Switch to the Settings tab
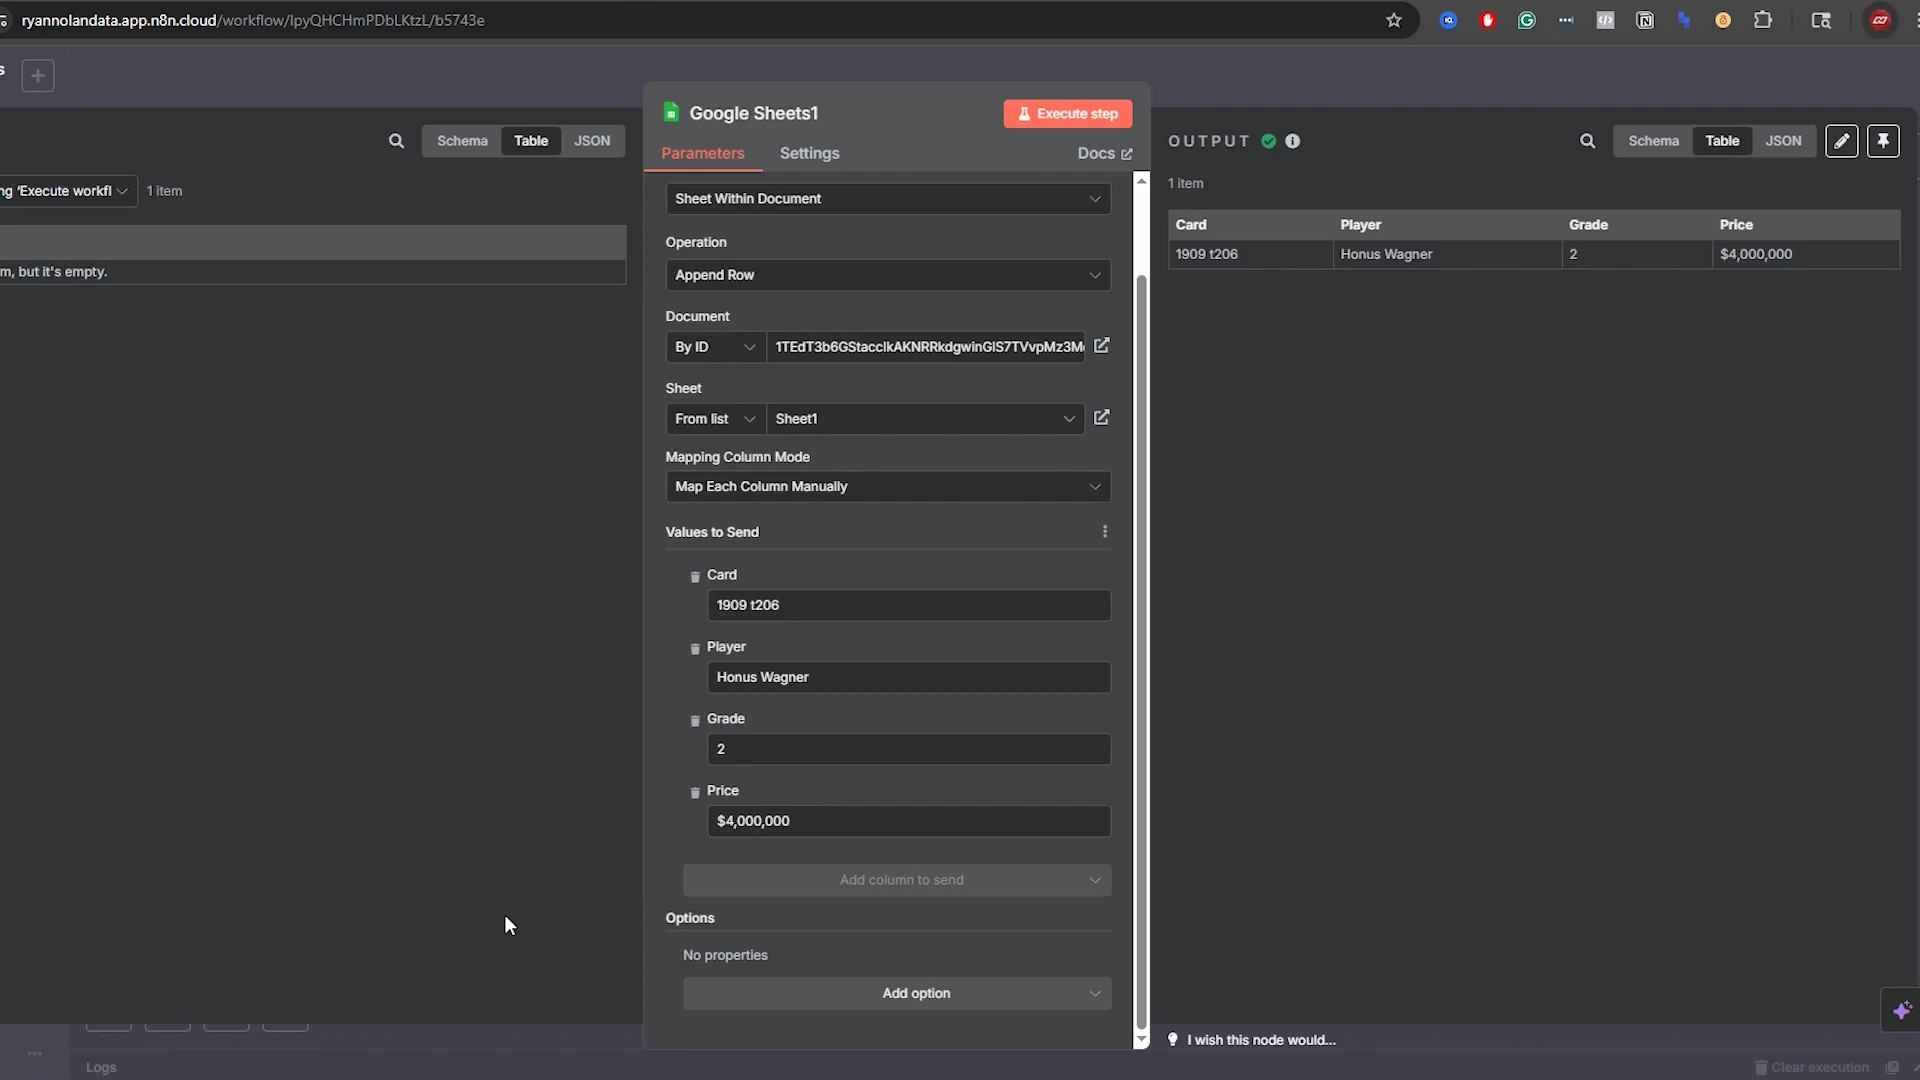Image resolution: width=1920 pixels, height=1080 pixels. click(x=809, y=153)
